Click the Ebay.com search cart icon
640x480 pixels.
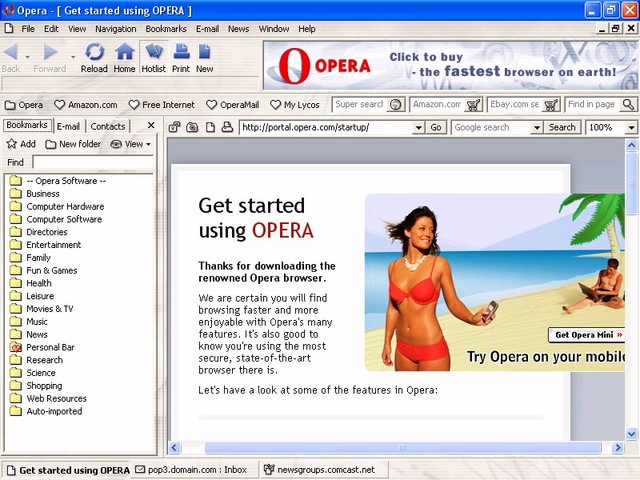pos(551,105)
